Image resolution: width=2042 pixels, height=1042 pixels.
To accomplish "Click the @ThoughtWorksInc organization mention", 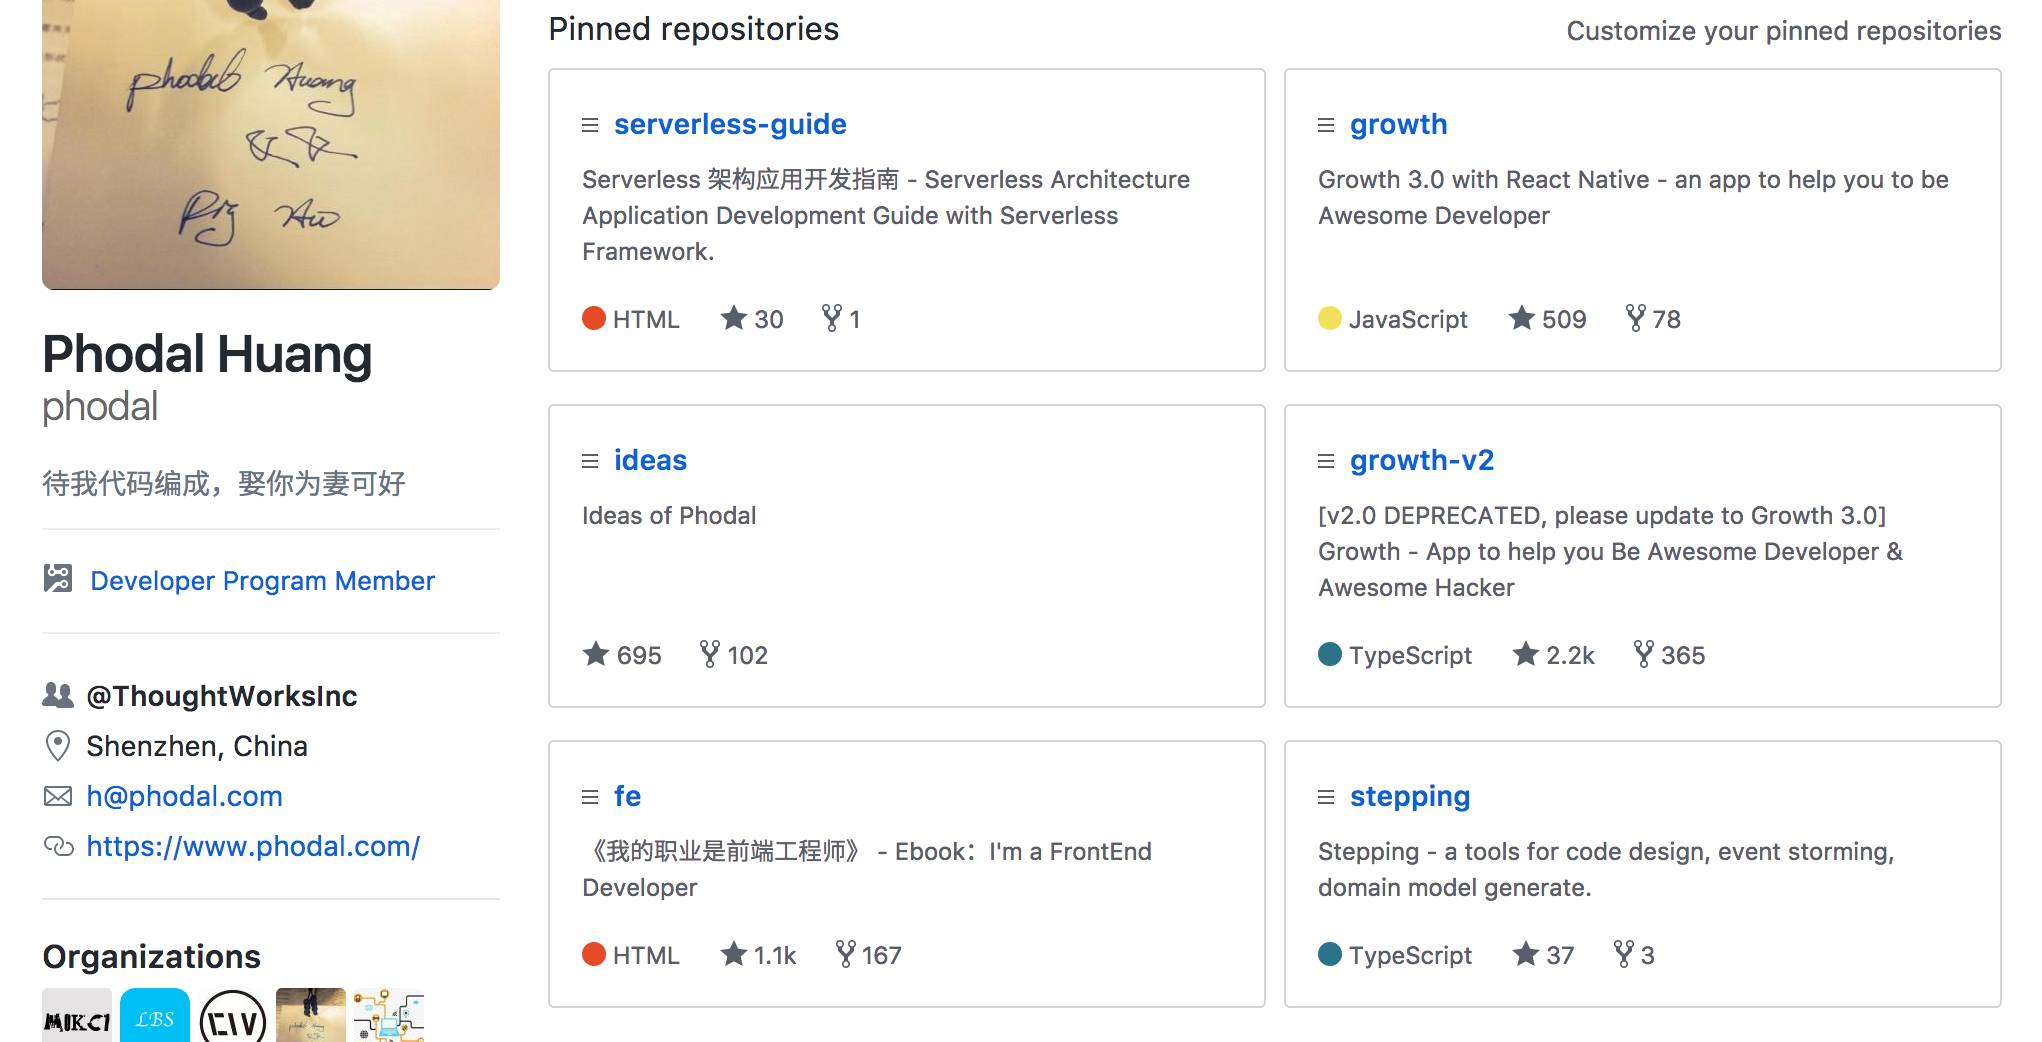I will [x=221, y=696].
